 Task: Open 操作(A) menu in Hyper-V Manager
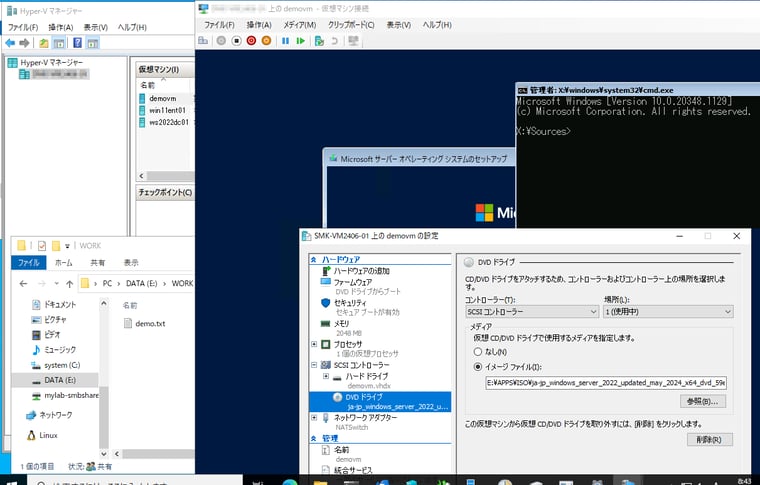(x=61, y=28)
